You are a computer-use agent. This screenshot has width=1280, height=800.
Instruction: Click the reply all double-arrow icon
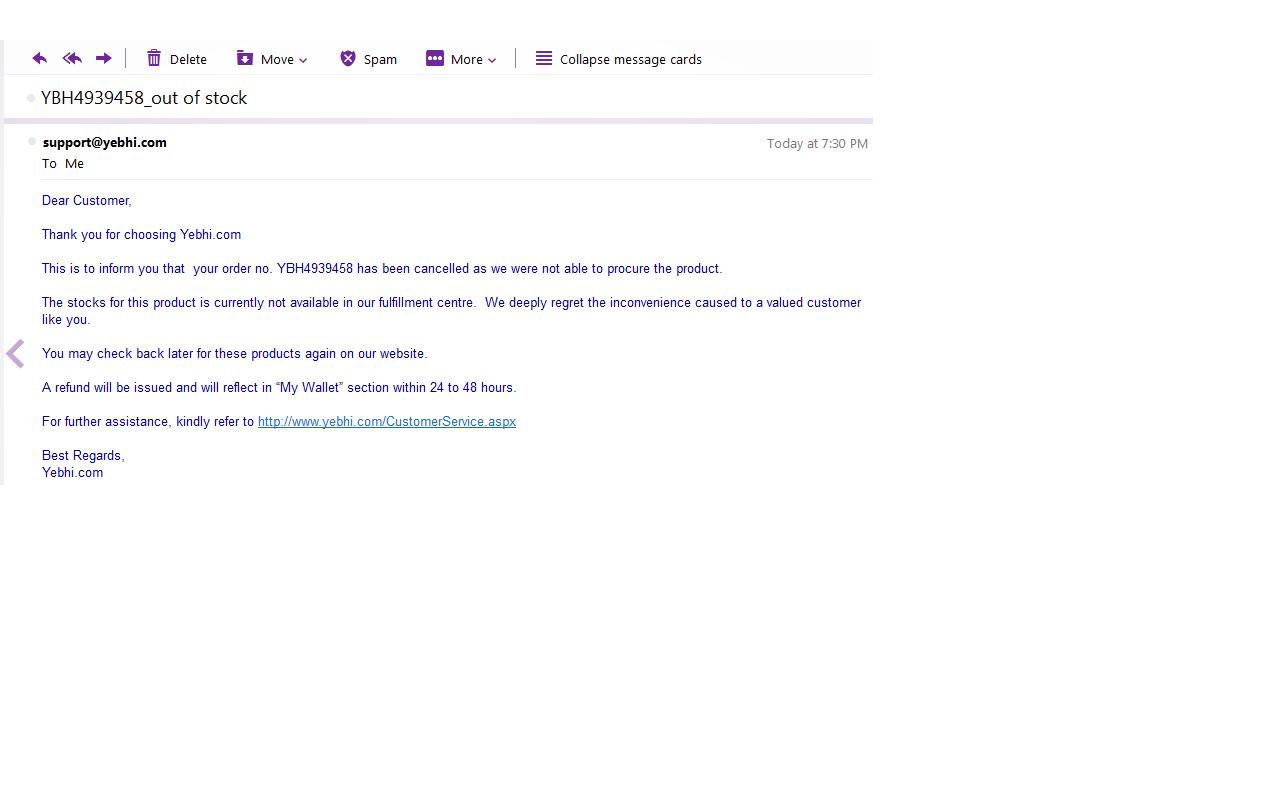click(72, 59)
